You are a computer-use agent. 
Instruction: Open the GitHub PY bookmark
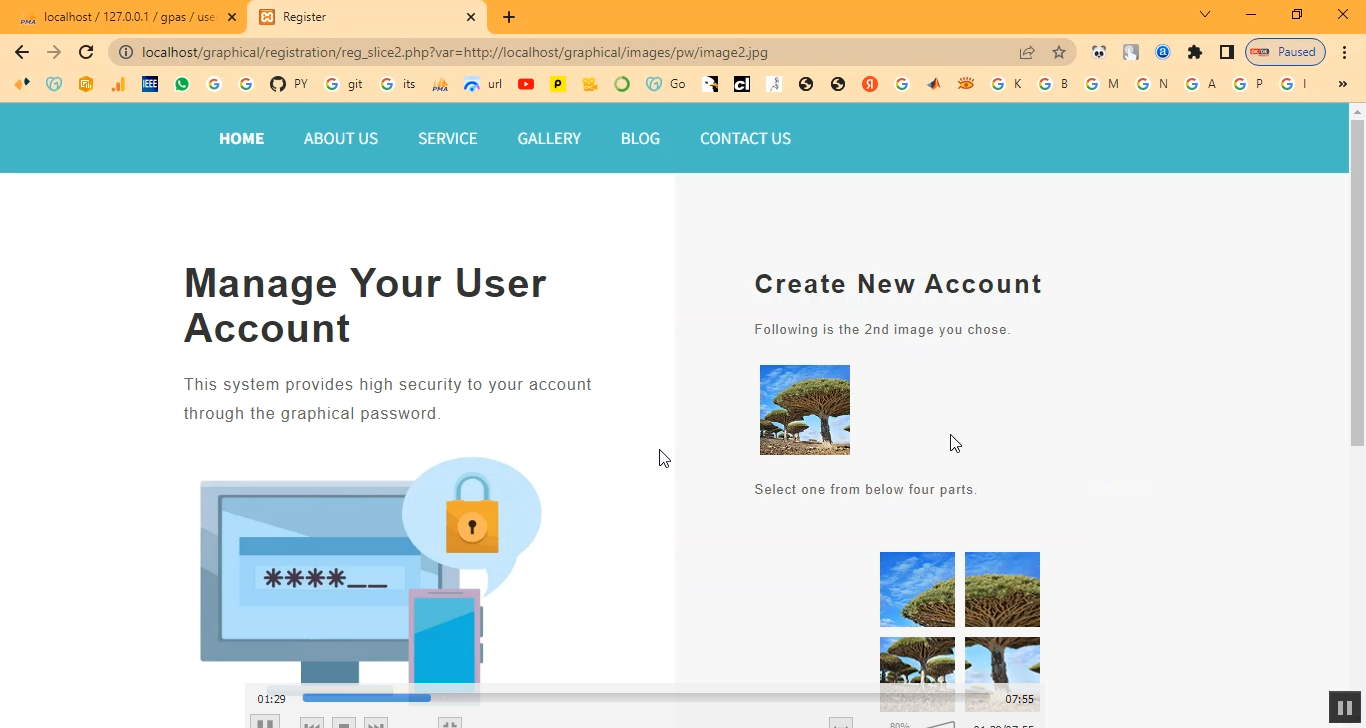click(288, 84)
